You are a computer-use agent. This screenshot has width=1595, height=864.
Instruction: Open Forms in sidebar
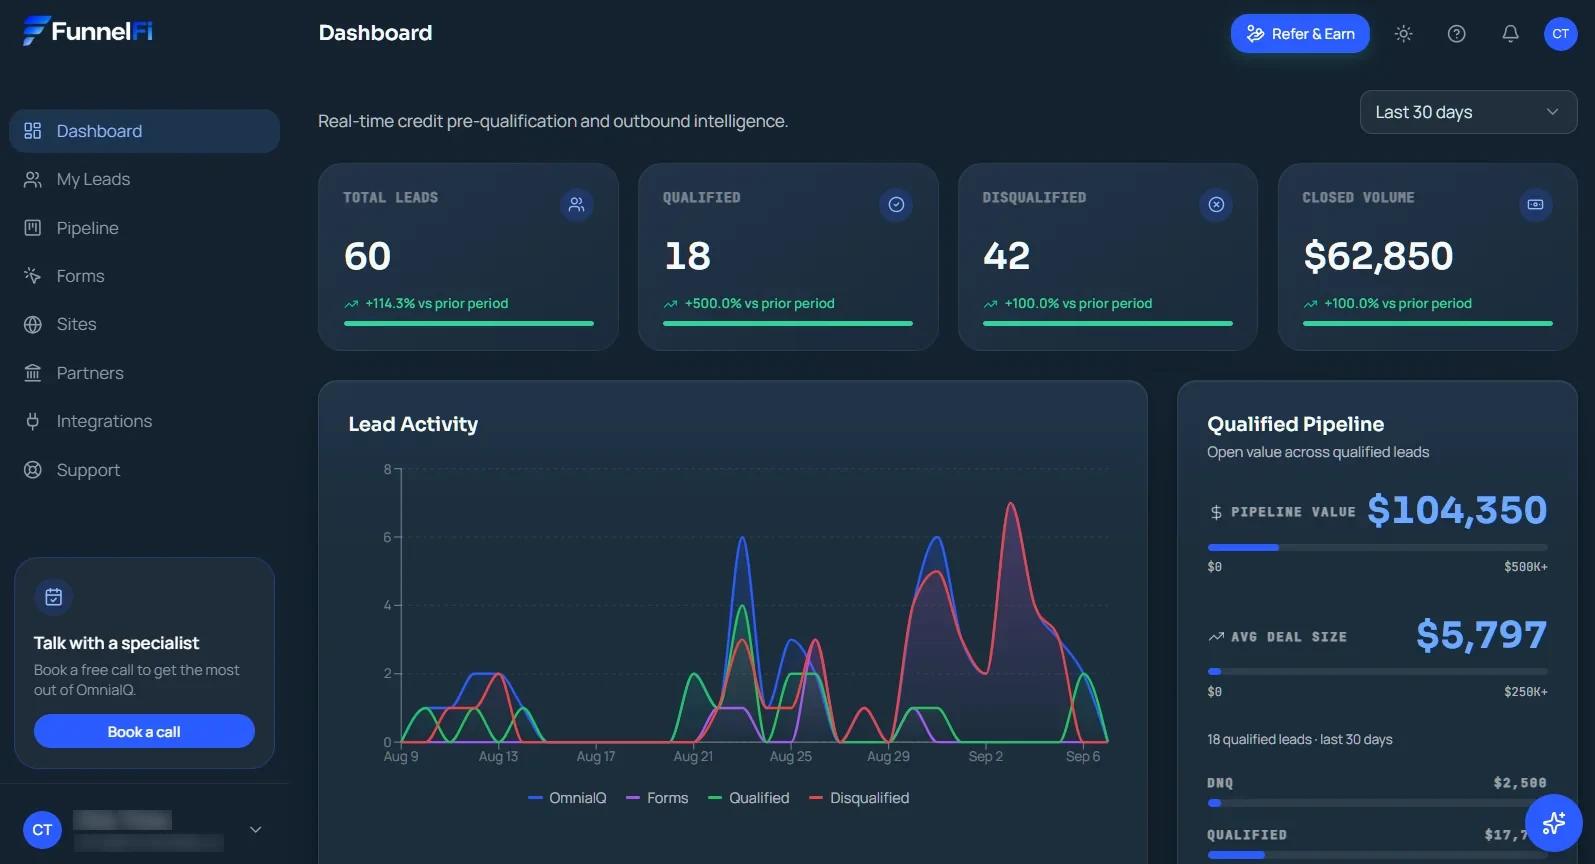coord(145,276)
